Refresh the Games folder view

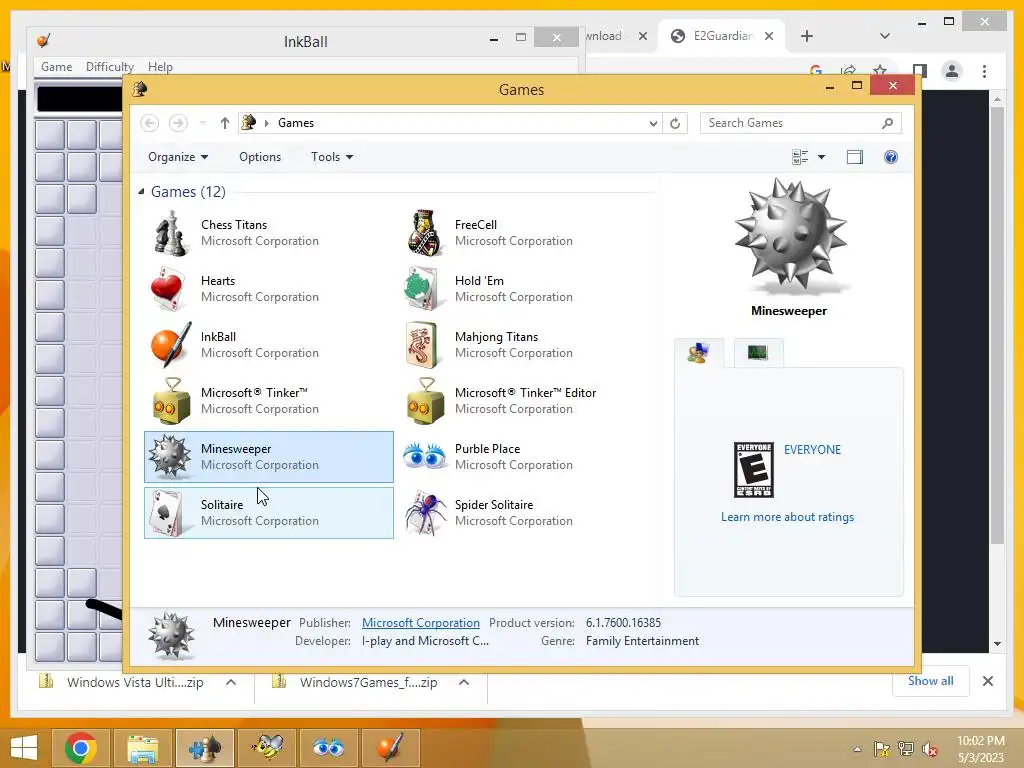[x=675, y=123]
